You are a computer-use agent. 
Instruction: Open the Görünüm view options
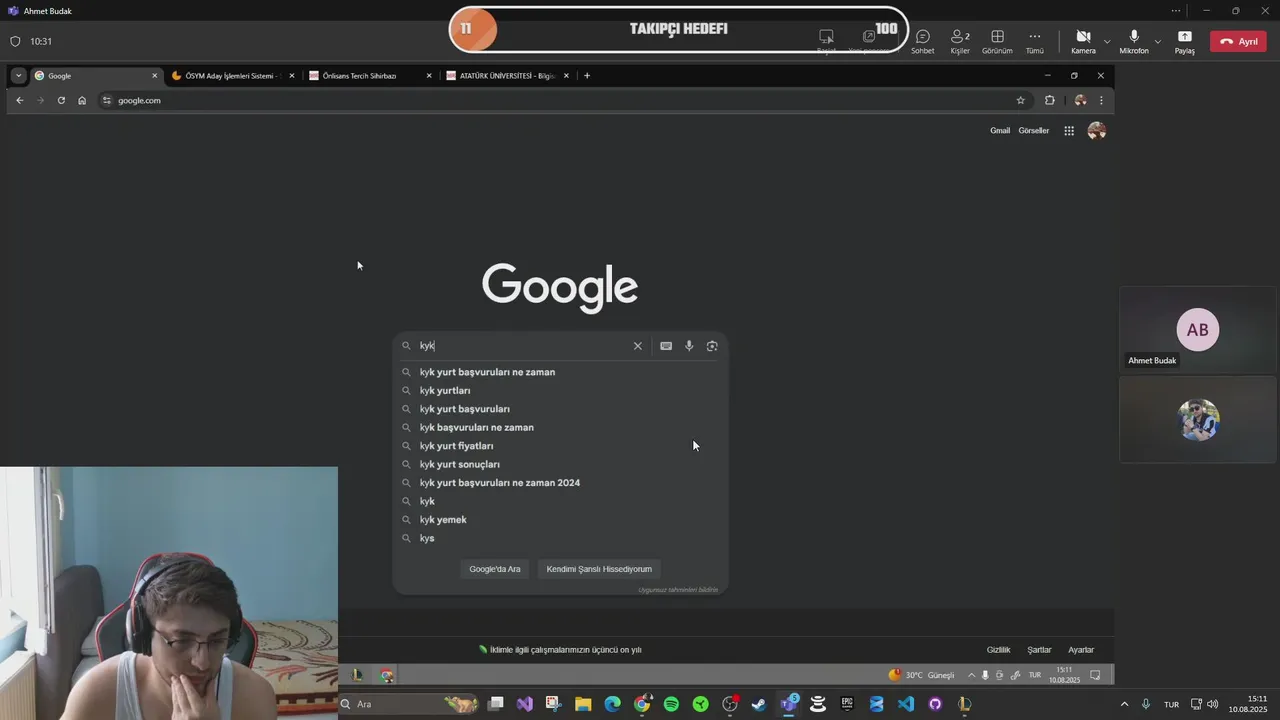pos(997,41)
